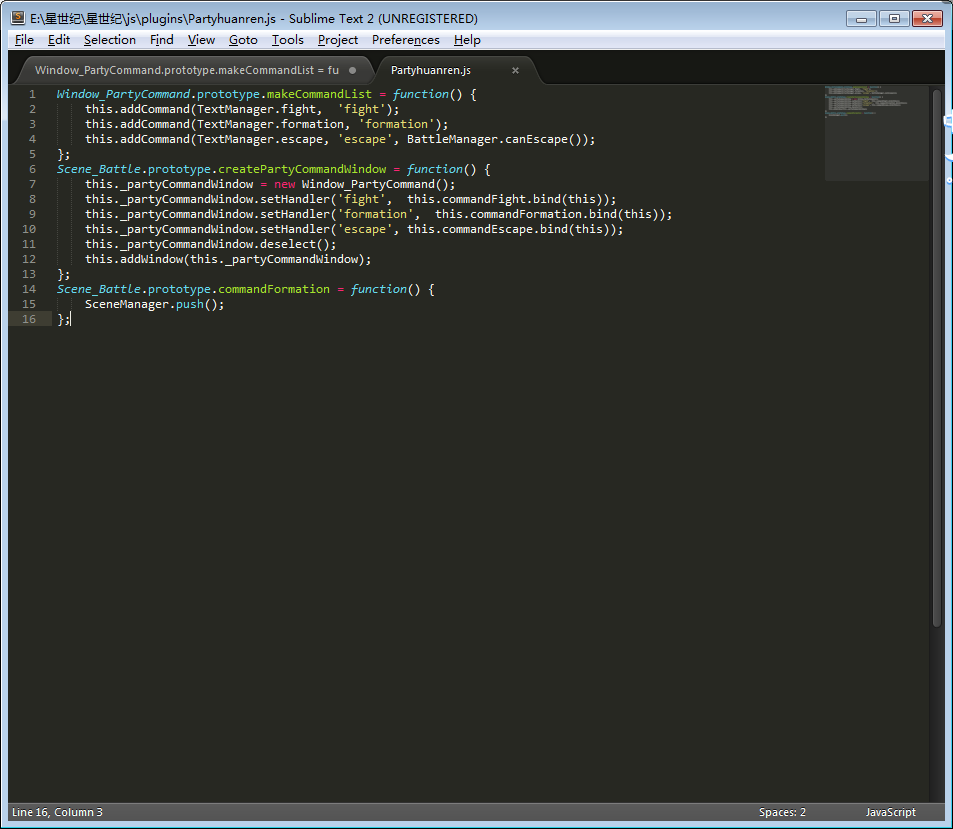Click the code minimap preview
This screenshot has width=953, height=829.
(876, 134)
